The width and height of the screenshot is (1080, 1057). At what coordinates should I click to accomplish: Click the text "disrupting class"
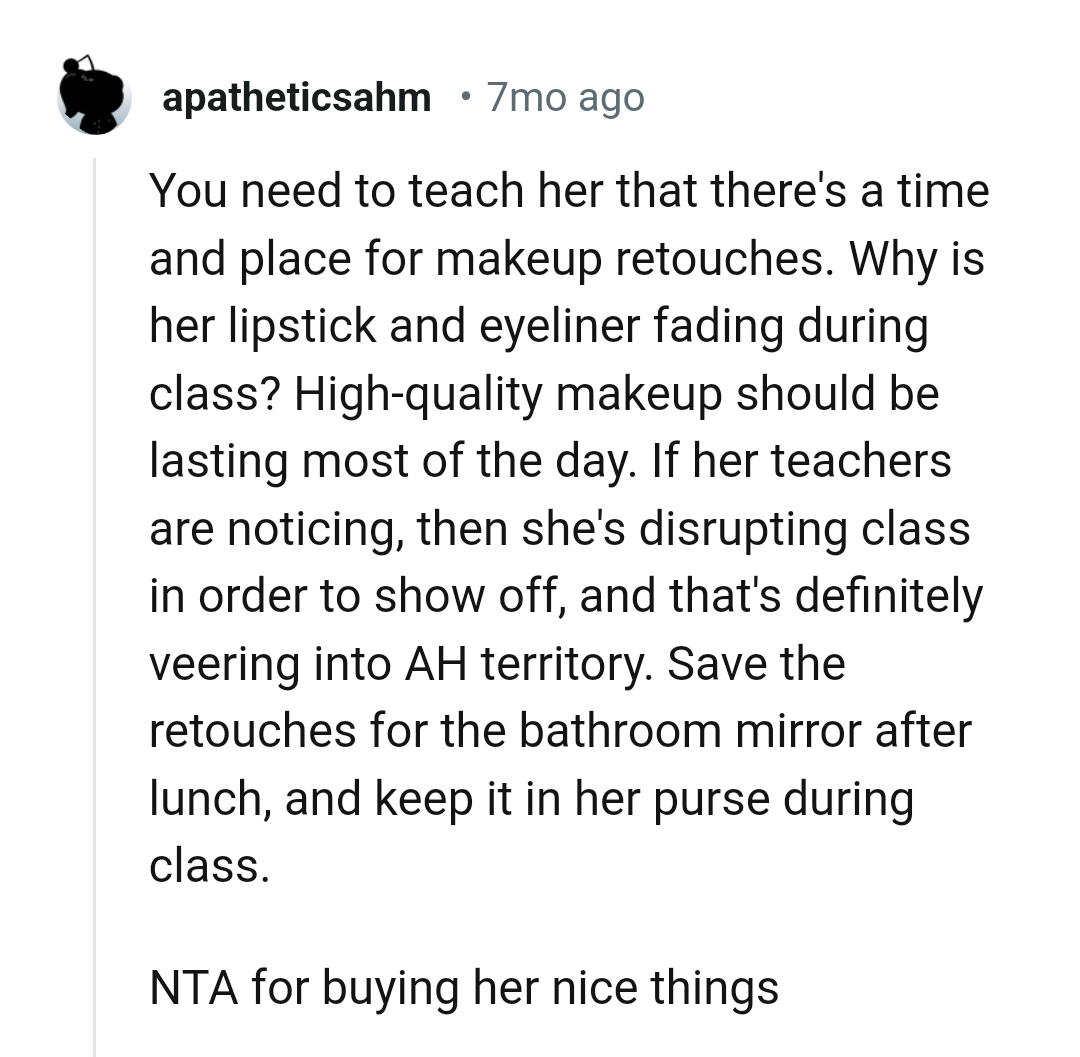pyautogui.click(x=805, y=528)
